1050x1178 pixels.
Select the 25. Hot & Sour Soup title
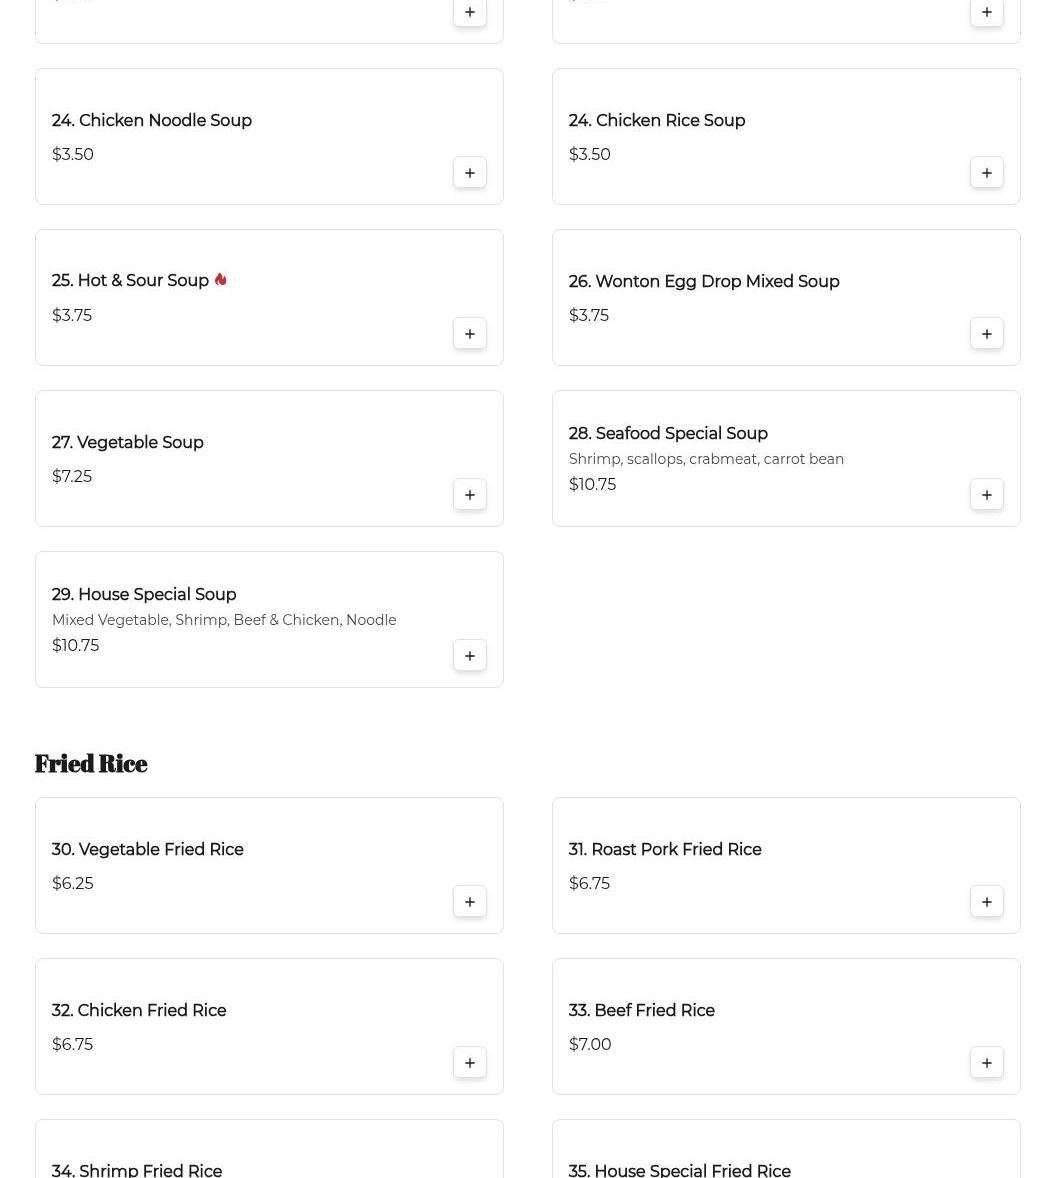(x=130, y=281)
